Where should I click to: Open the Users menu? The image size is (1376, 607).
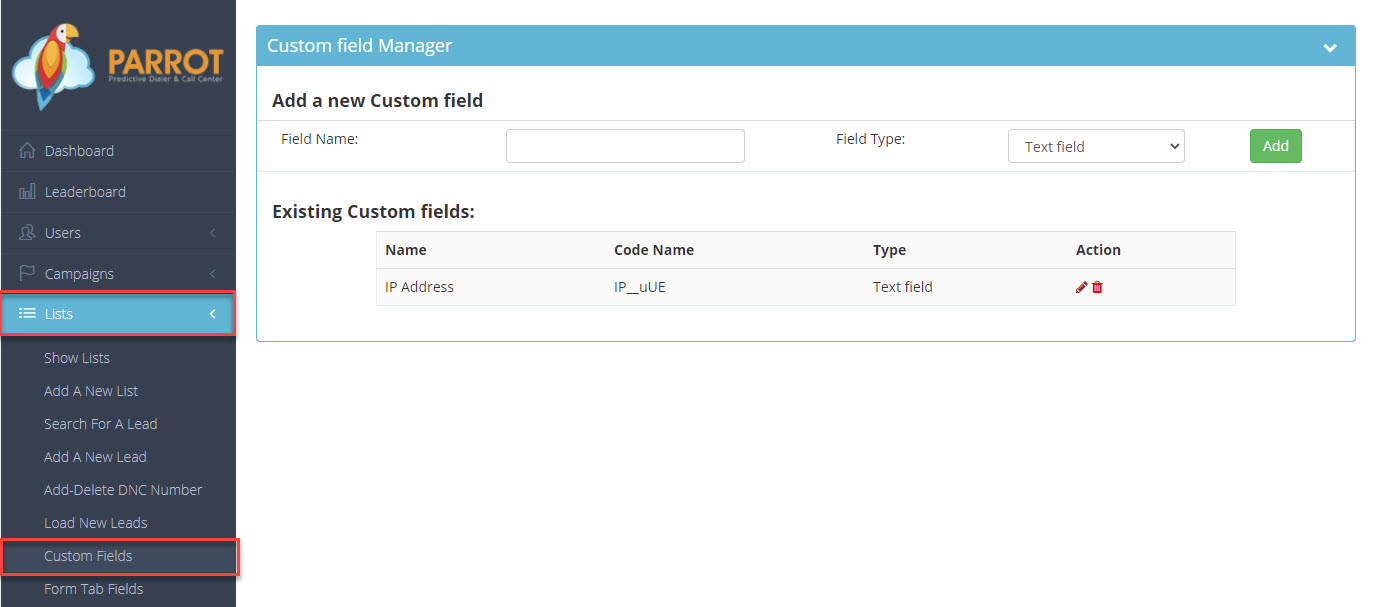(118, 233)
